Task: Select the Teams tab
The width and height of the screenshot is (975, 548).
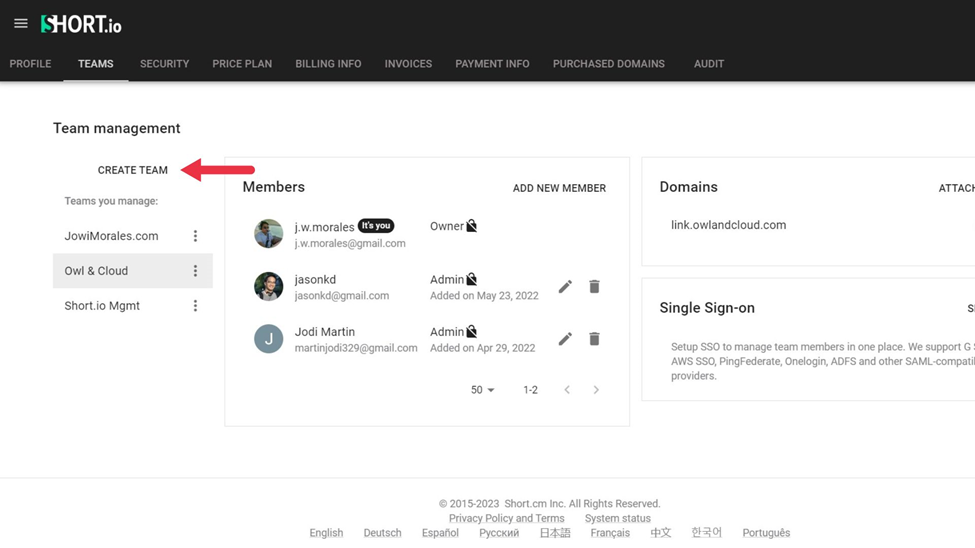Action: [96, 63]
